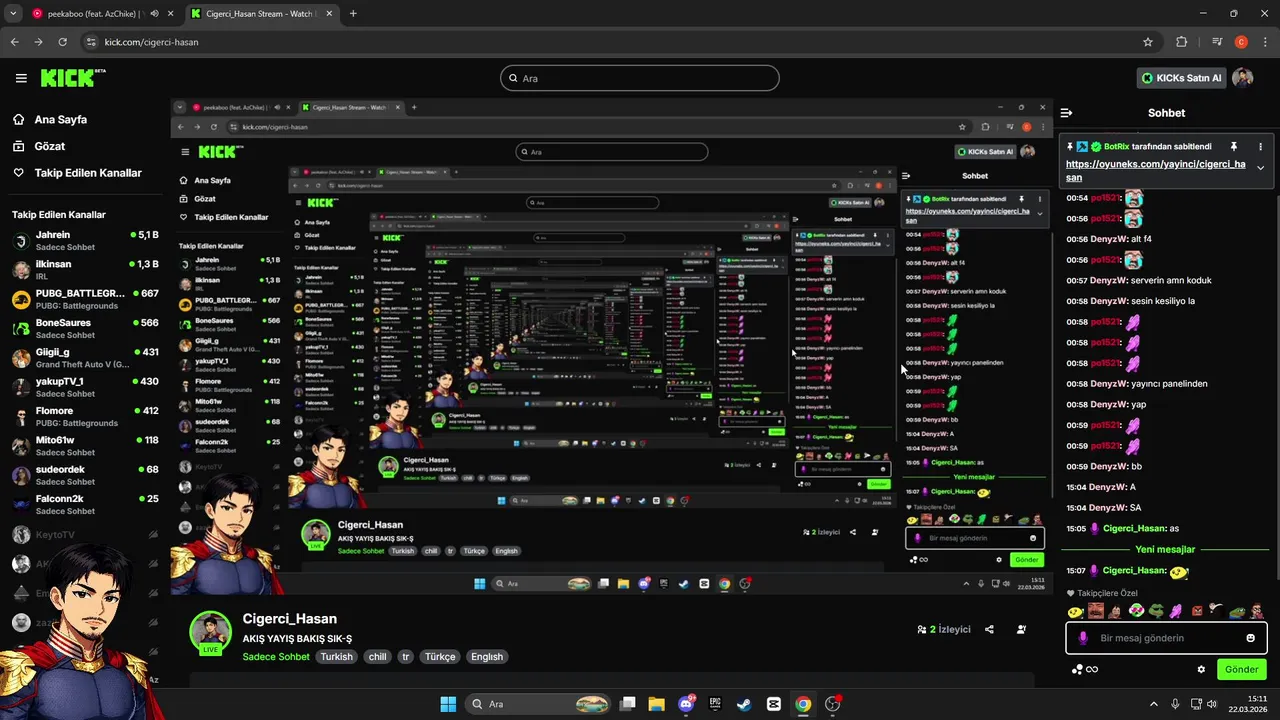Open Flomore followed channel

point(84,417)
